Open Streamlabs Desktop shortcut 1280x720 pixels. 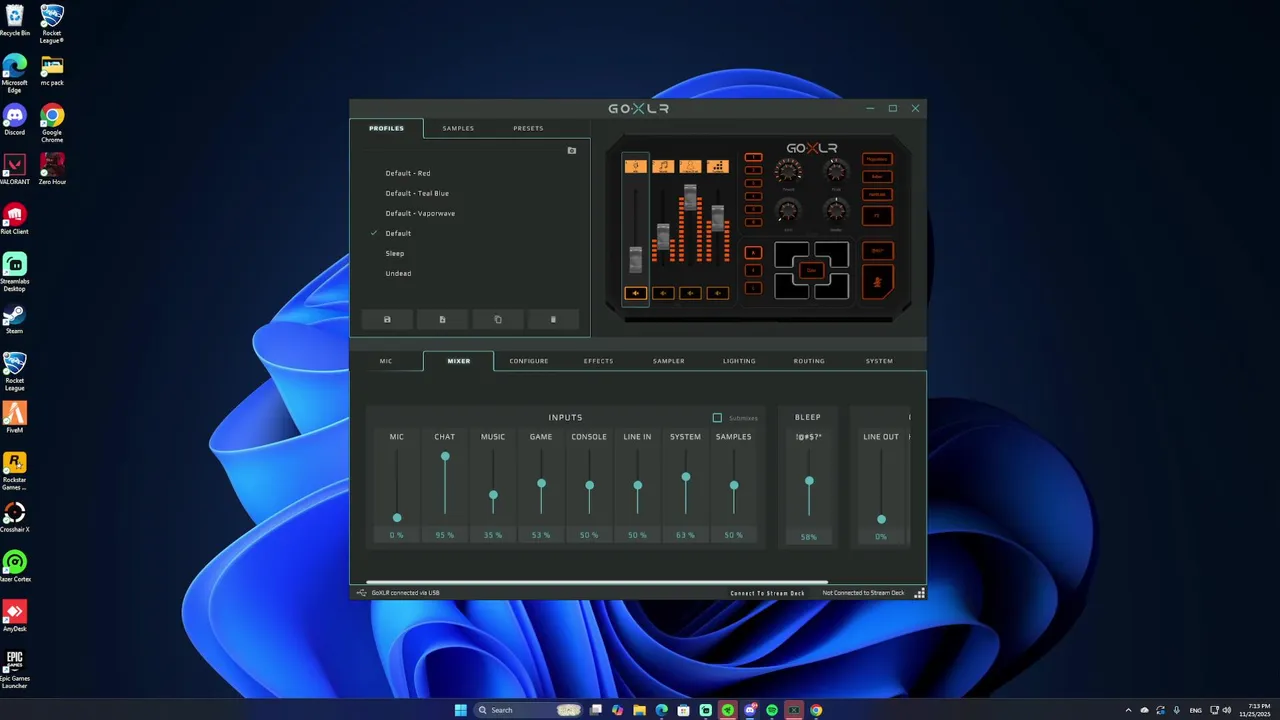click(14, 272)
